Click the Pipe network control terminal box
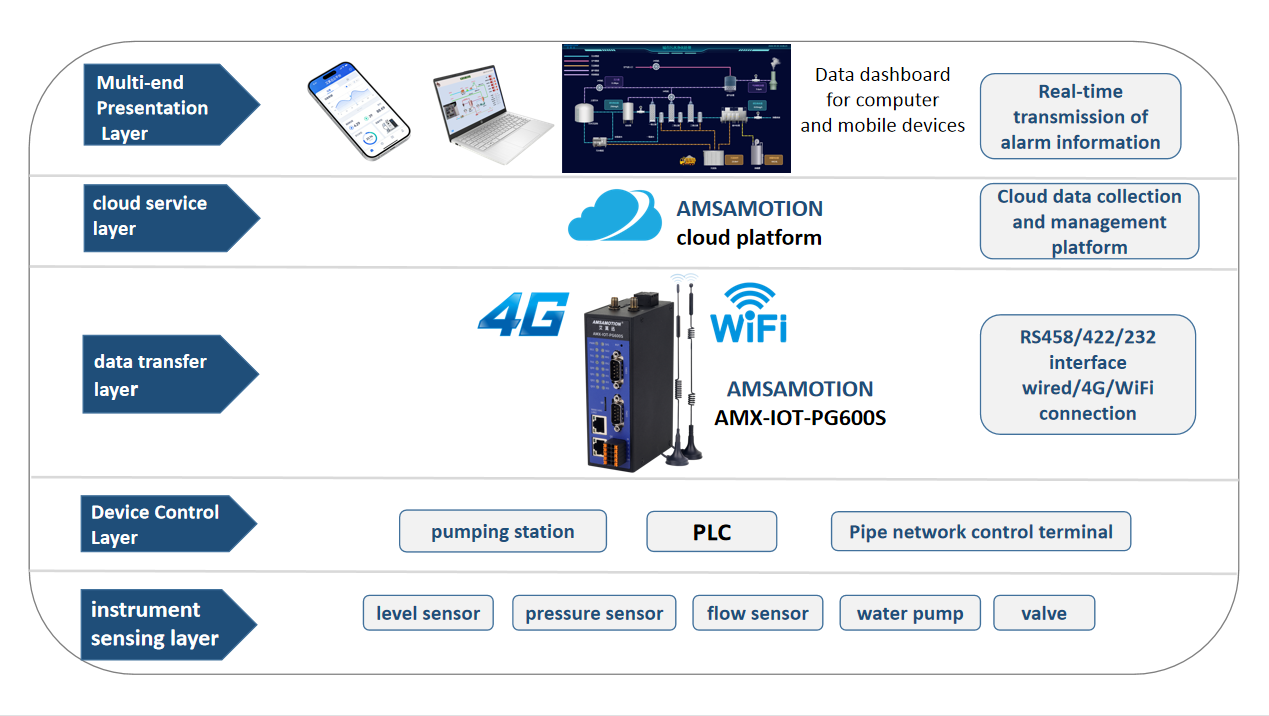Viewport: 1269px width, 716px height. click(981, 531)
